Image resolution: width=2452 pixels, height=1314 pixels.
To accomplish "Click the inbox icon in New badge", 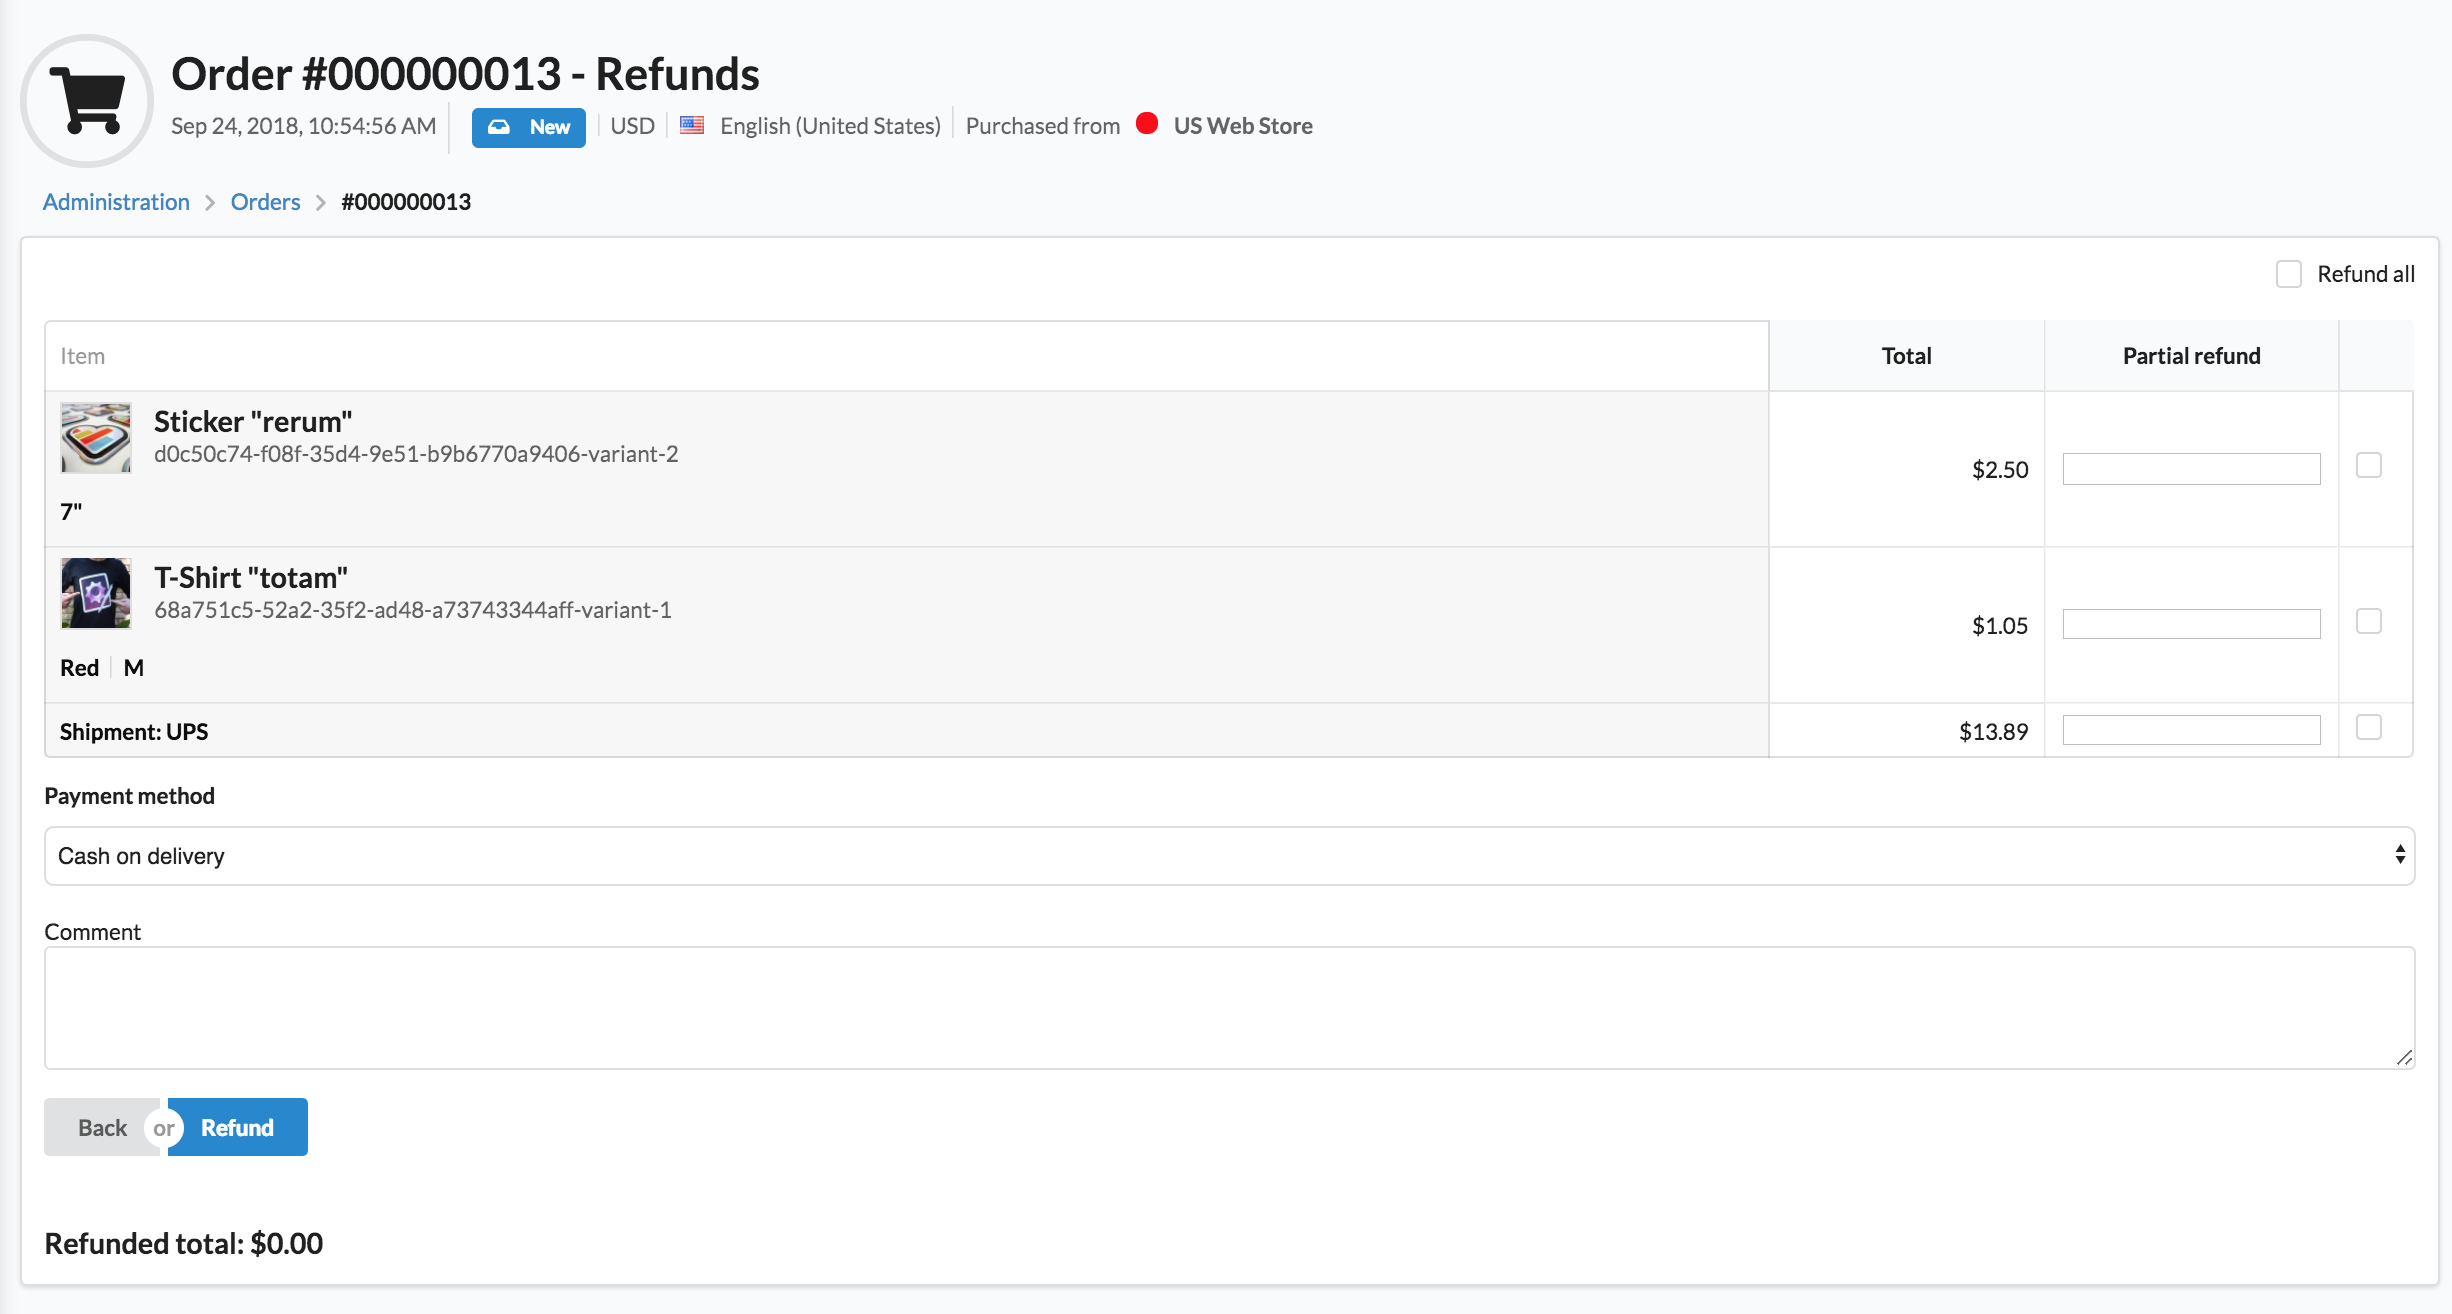I will [499, 127].
